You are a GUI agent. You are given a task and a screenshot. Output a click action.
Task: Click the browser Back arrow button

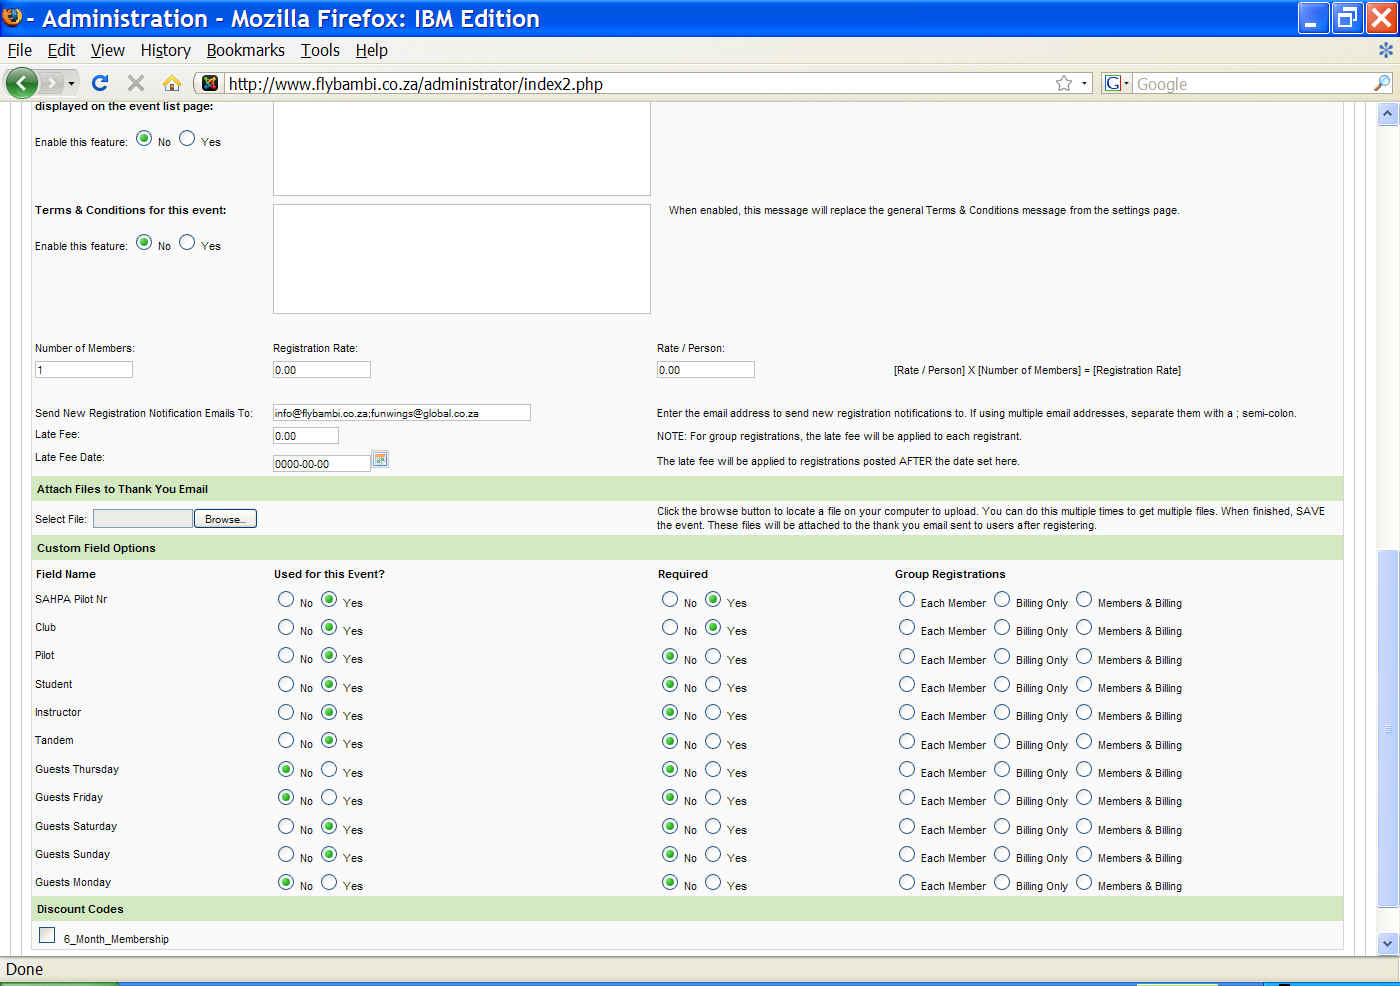(x=21, y=83)
